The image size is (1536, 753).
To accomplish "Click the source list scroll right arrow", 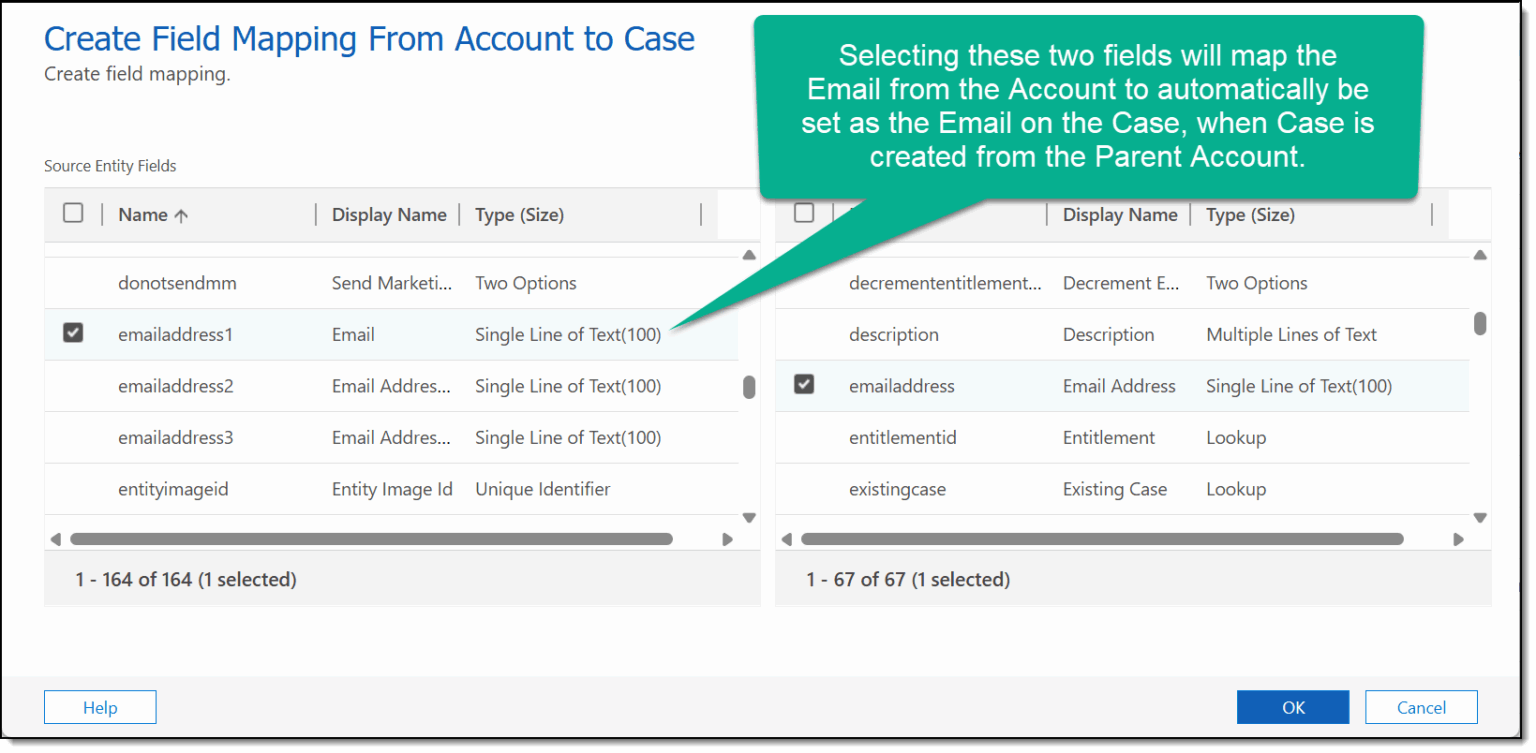I will [728, 539].
